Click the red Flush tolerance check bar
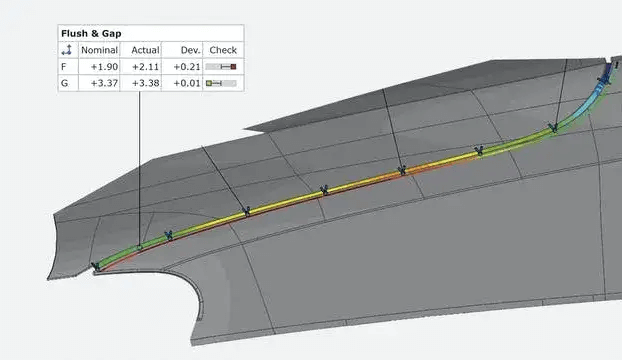The image size is (623, 361). point(221,67)
